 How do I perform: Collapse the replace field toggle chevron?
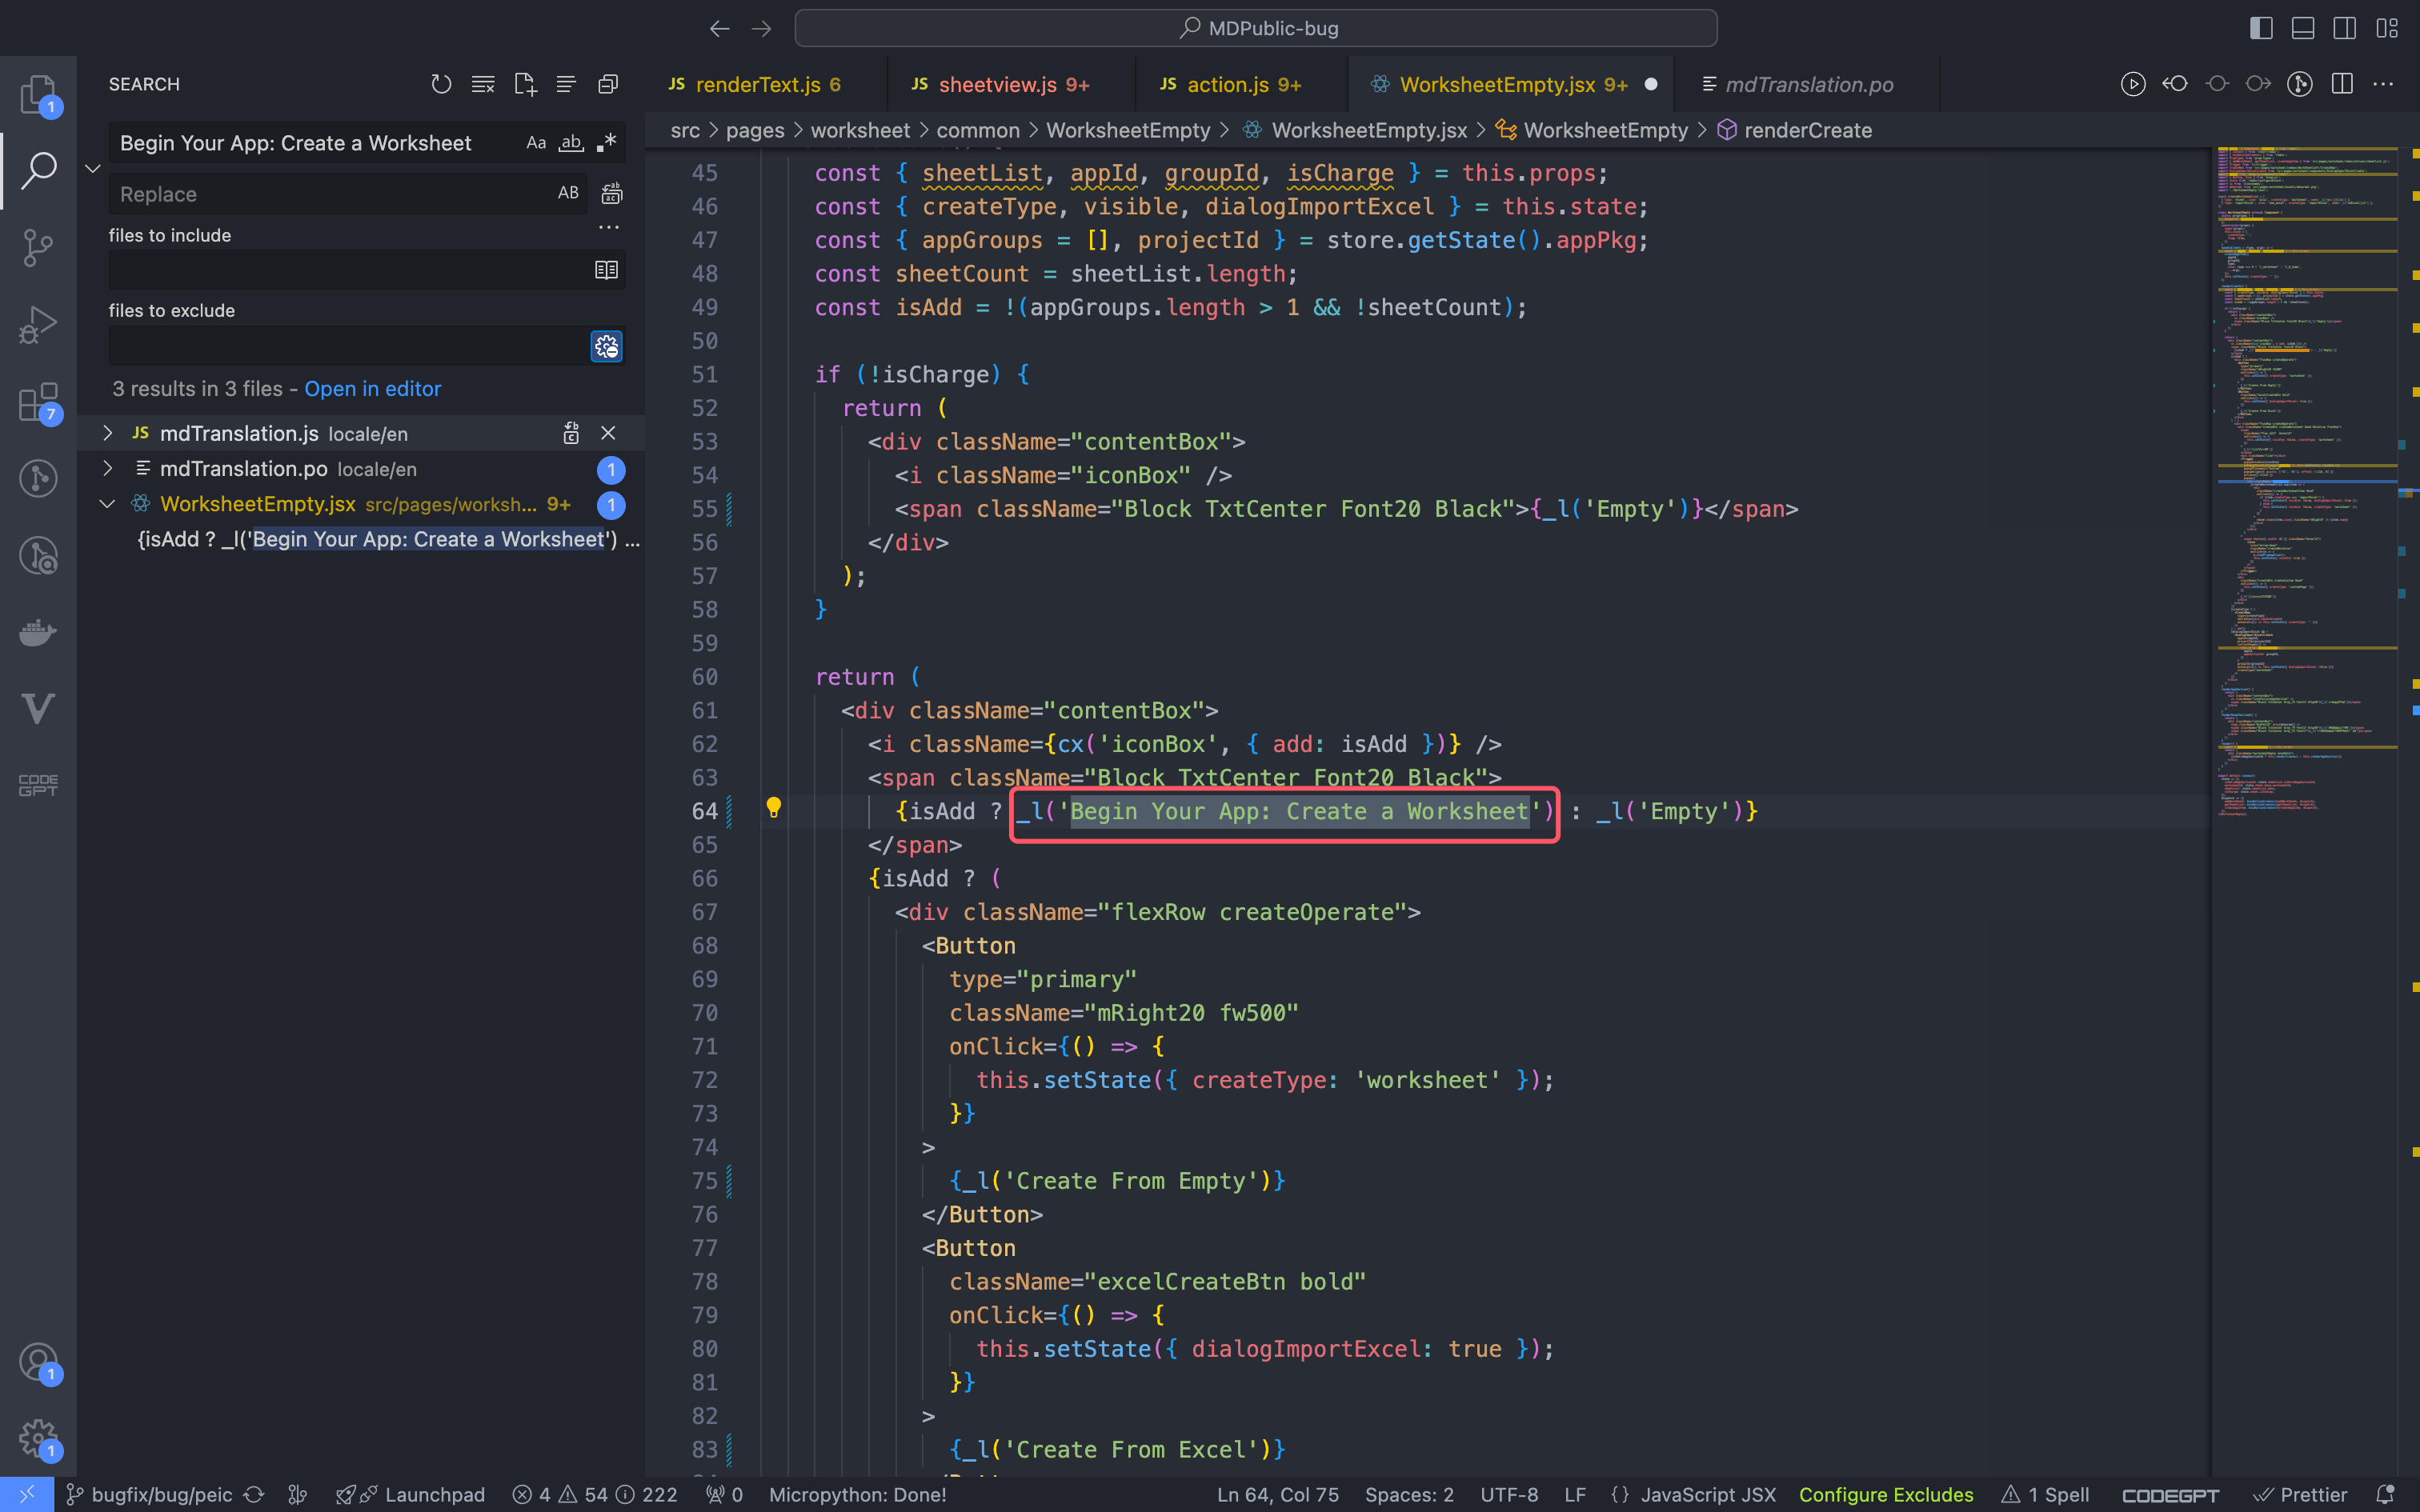coord(93,168)
